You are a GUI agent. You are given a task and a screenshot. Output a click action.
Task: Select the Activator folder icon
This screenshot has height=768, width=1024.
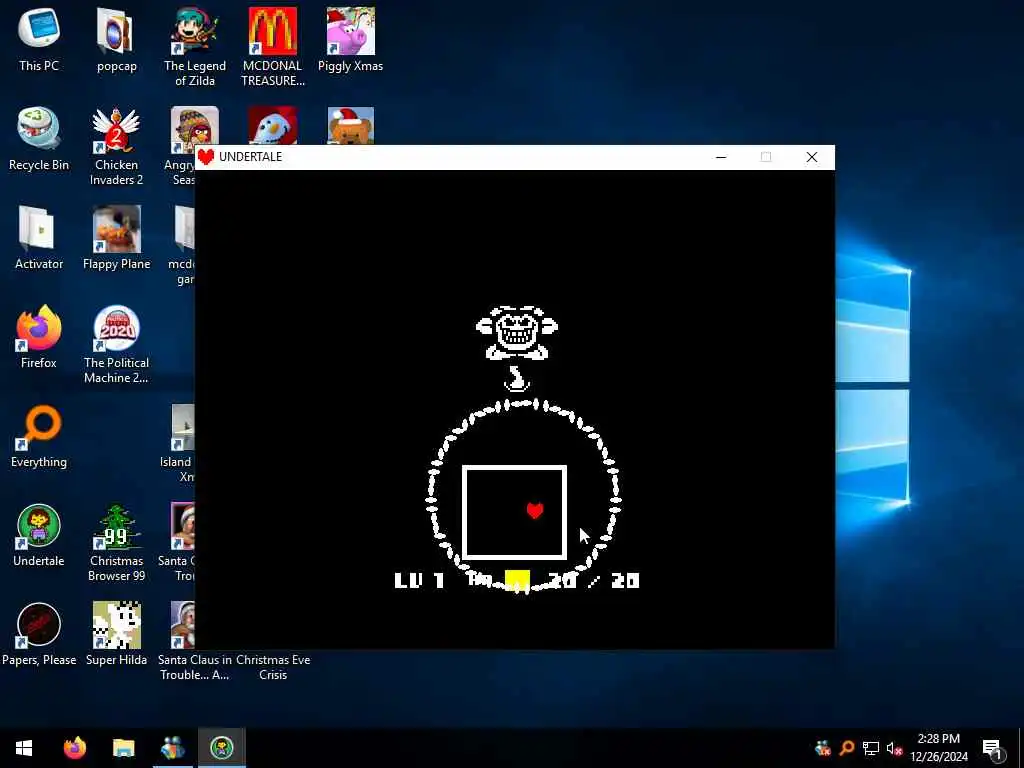(x=39, y=238)
